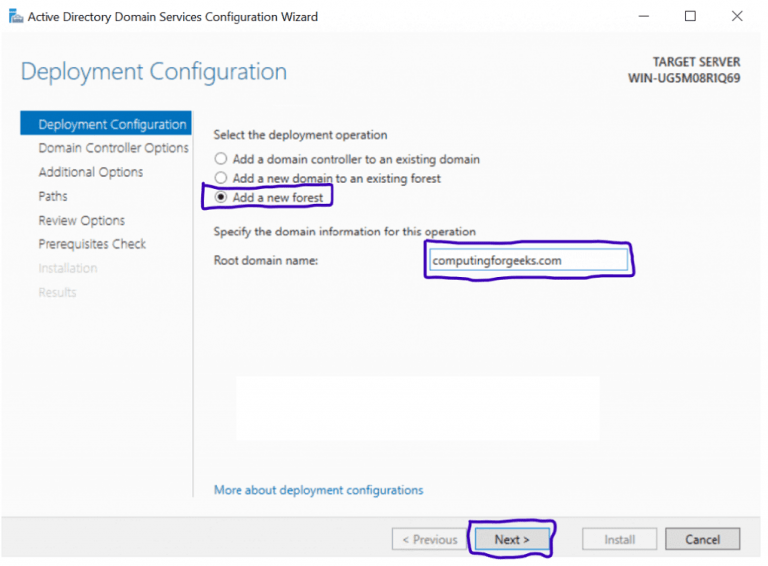Image resolution: width=768 pixels, height=566 pixels.
Task: Open the Paths step
Action: (x=53, y=196)
